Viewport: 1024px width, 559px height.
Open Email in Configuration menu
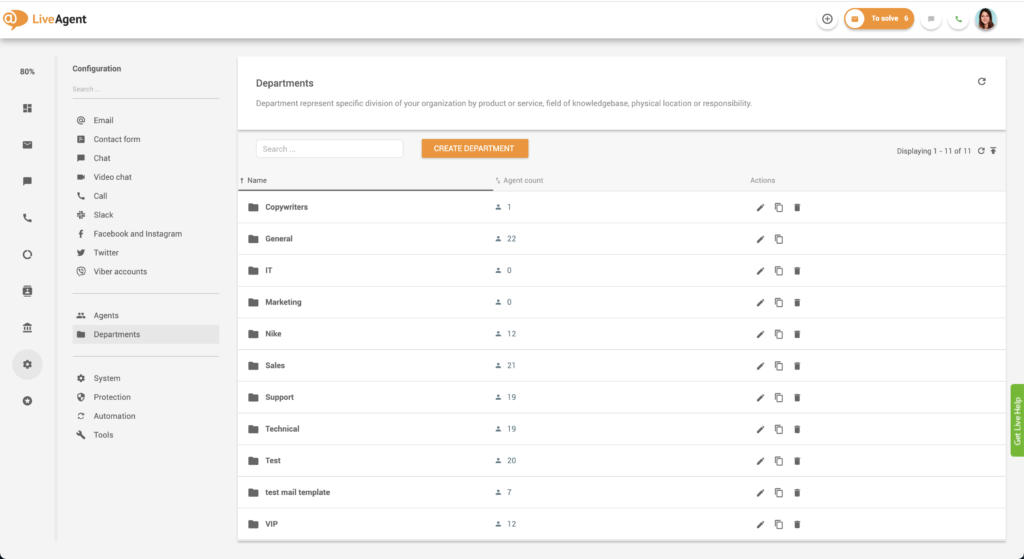coord(103,120)
